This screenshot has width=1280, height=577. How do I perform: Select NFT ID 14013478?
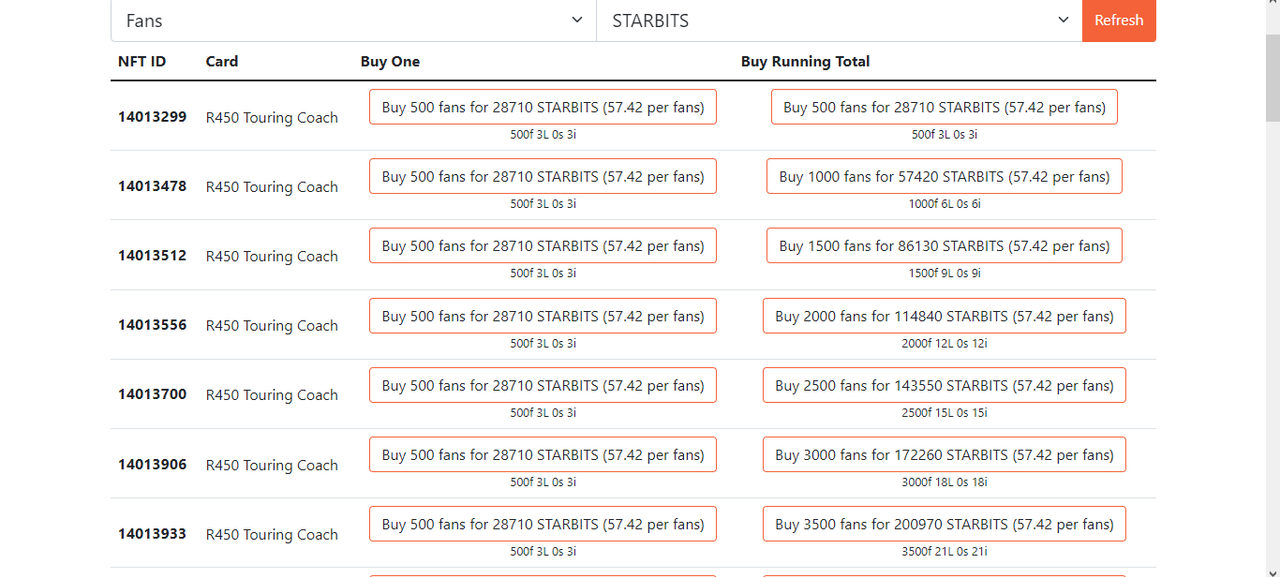152,186
